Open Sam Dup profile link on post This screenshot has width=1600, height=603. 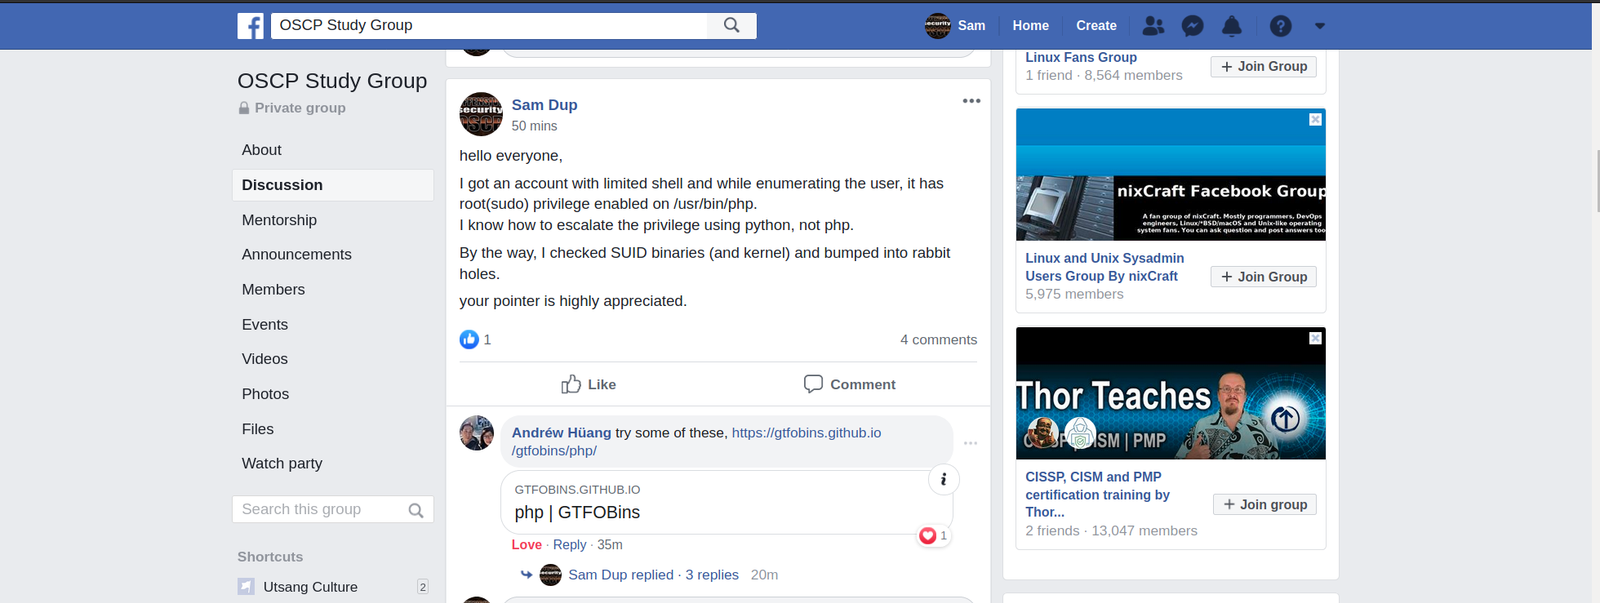544,105
